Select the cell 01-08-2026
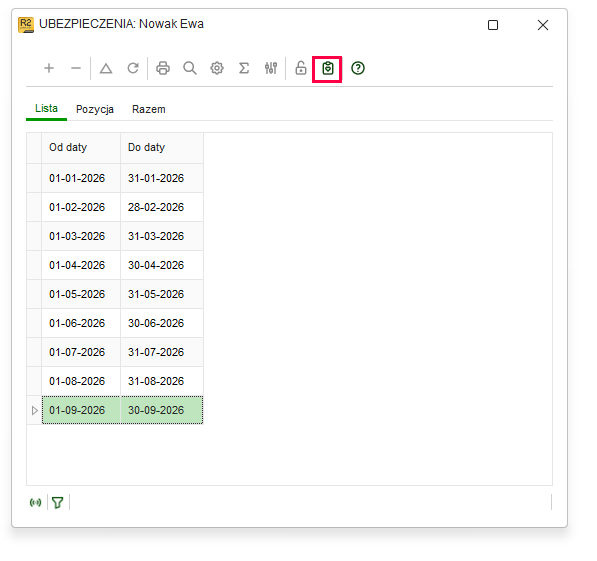Viewport: 597px width, 561px height. 81,381
